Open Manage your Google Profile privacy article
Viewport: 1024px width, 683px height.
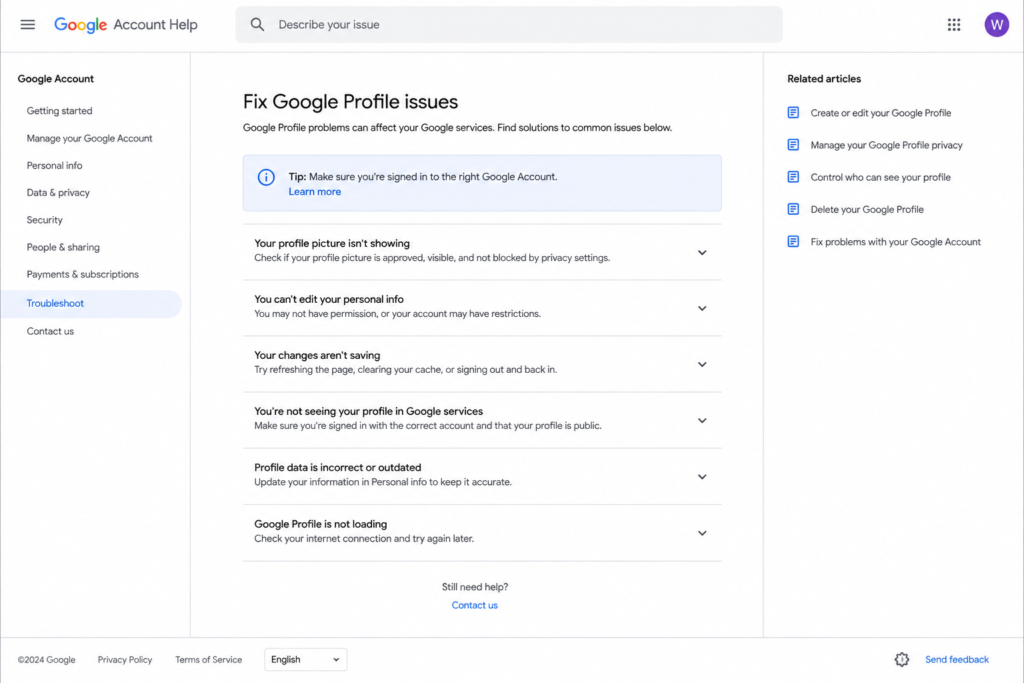point(886,145)
